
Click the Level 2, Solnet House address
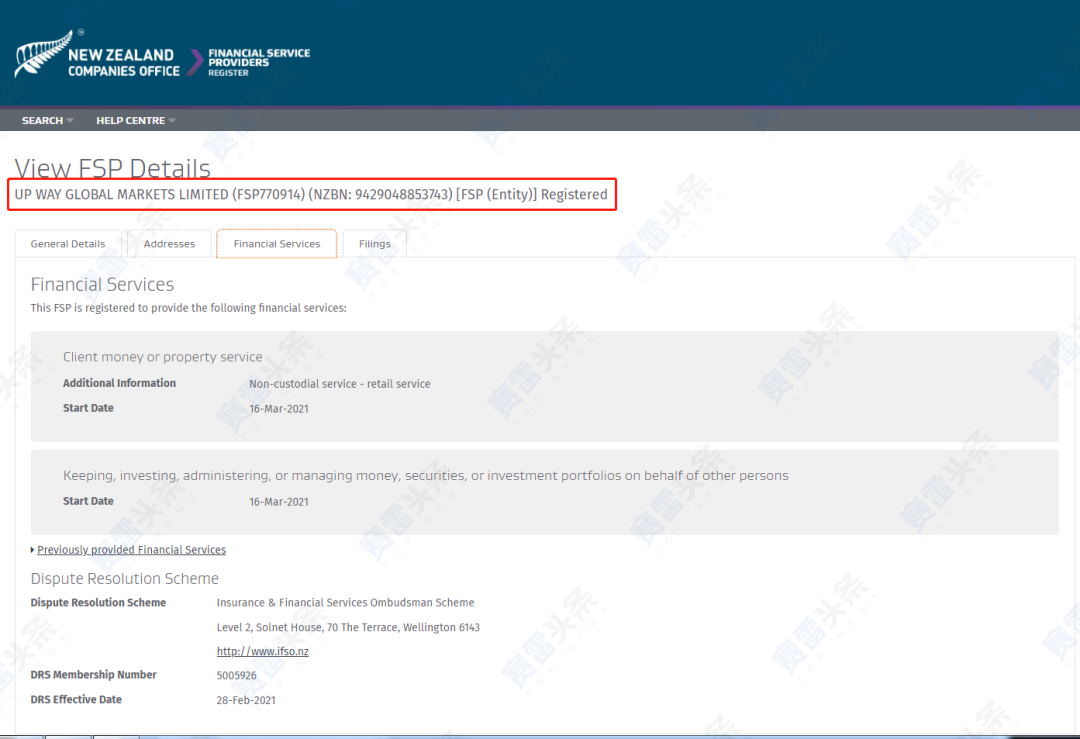click(348, 627)
